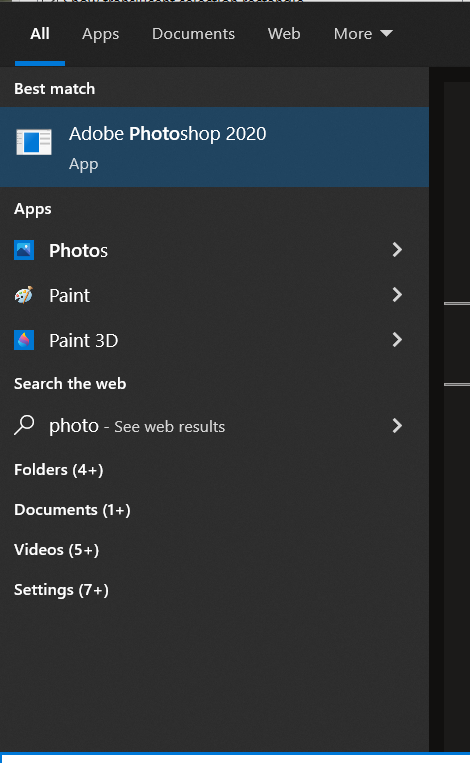
Task: Click the Paint palette icon
Action: click(x=24, y=295)
